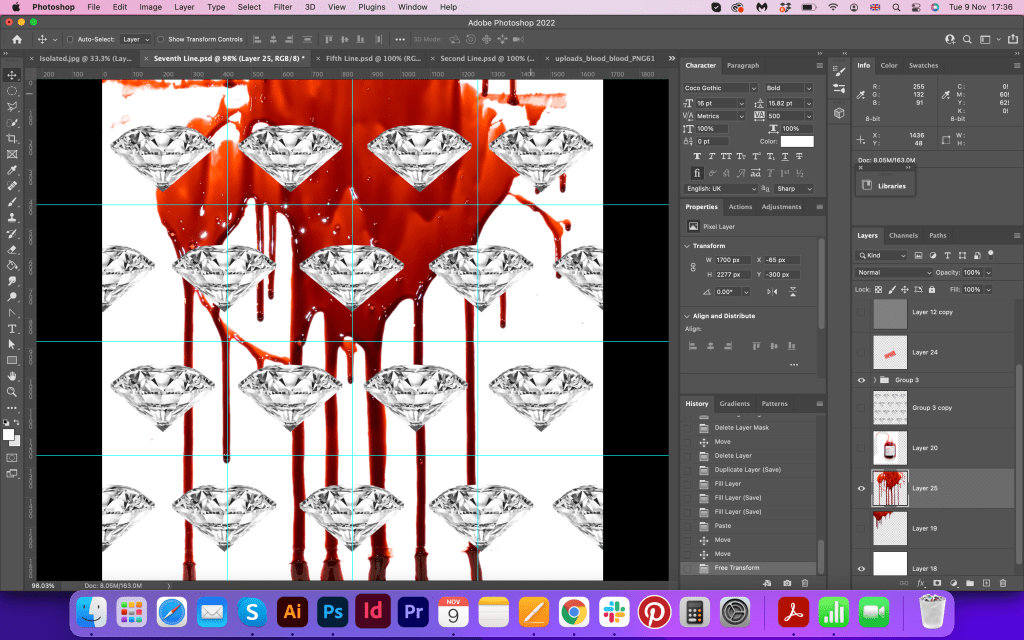1024x640 pixels.
Task: Click the white text Color swatch
Action: coord(797,142)
